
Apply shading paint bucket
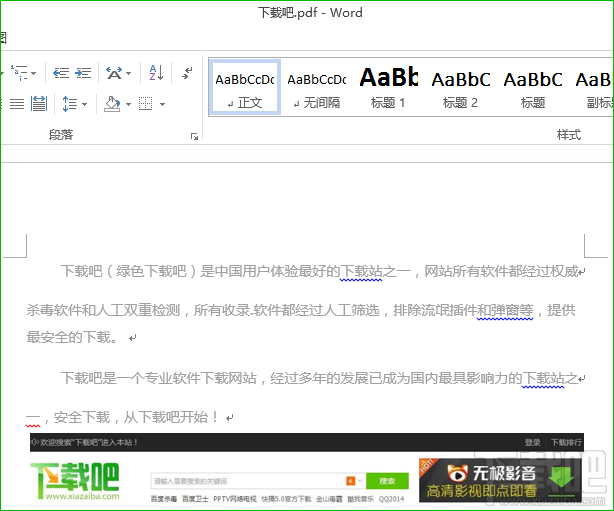[112, 104]
